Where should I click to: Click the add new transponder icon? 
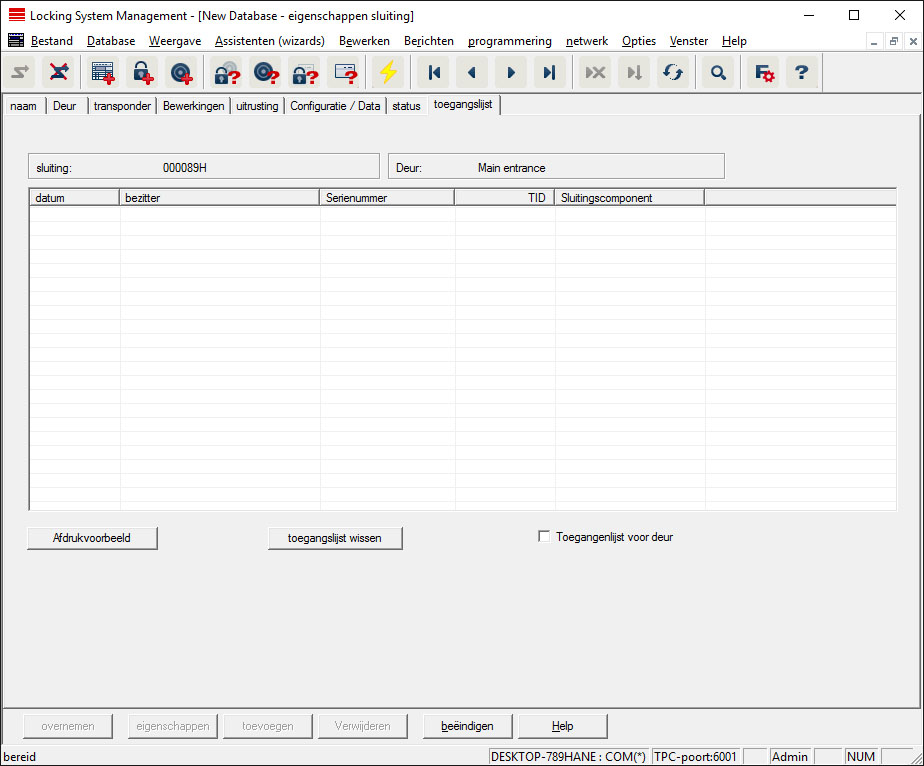tap(181, 73)
